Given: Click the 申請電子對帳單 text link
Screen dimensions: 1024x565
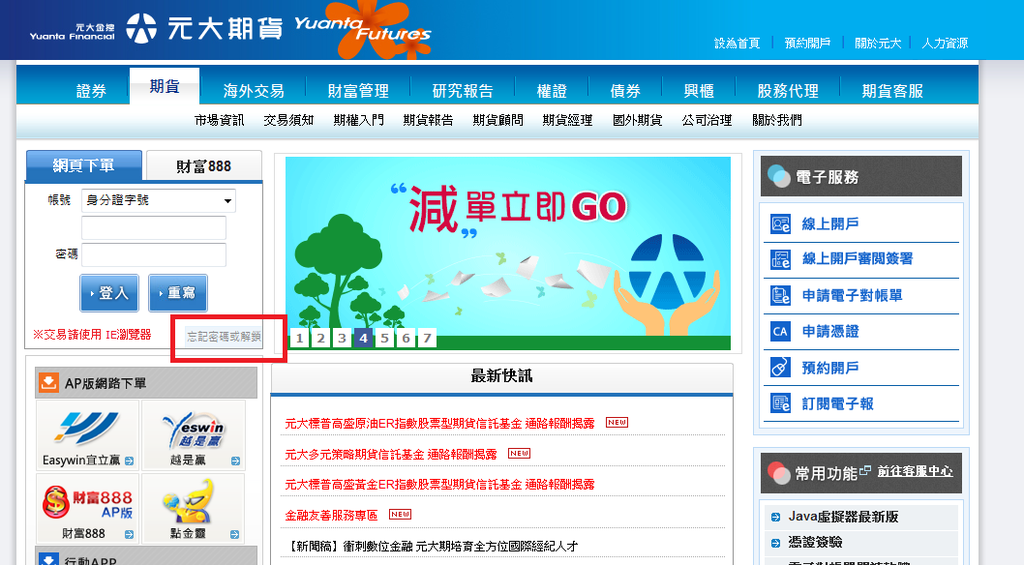Looking at the screenshot, I should pos(852,295).
